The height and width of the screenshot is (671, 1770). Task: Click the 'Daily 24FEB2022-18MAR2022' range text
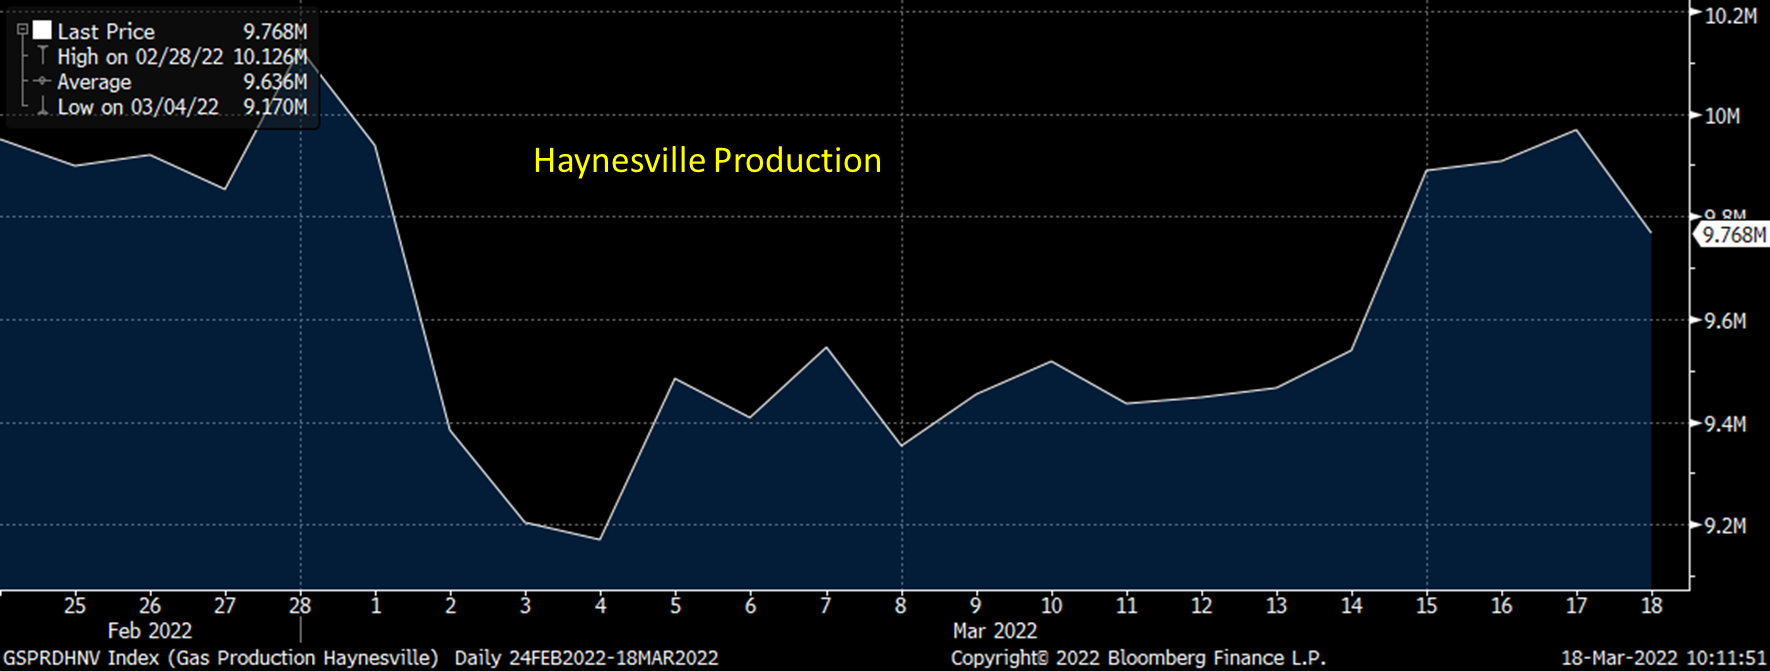[x=587, y=658]
